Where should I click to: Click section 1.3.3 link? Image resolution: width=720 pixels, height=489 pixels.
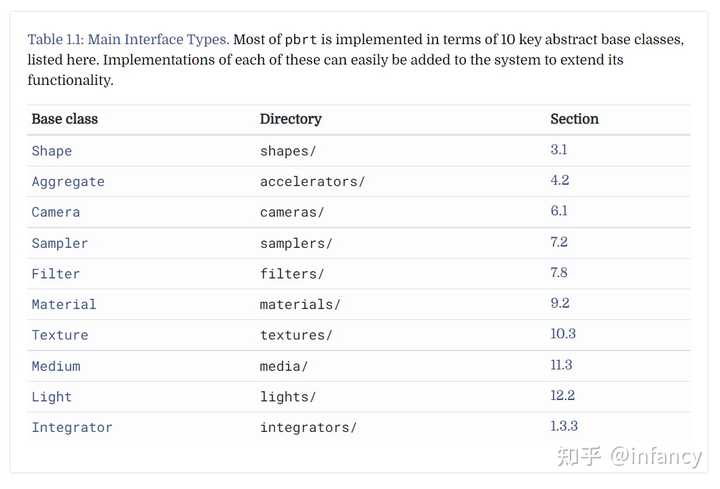565,427
